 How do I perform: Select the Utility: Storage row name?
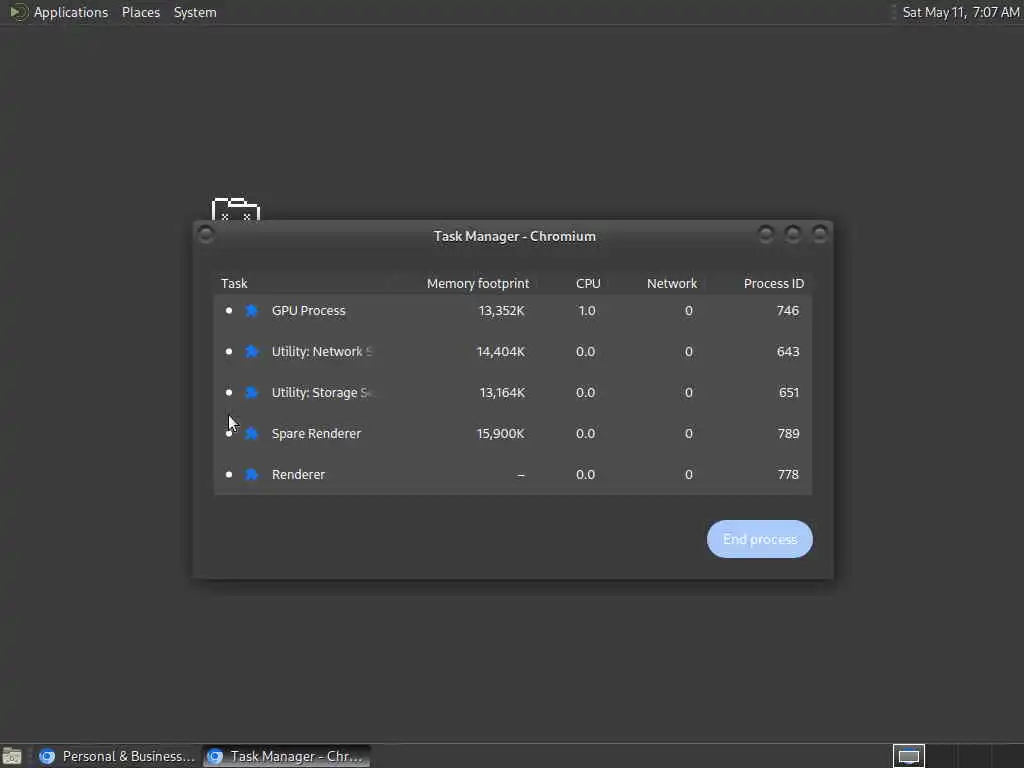(x=322, y=393)
